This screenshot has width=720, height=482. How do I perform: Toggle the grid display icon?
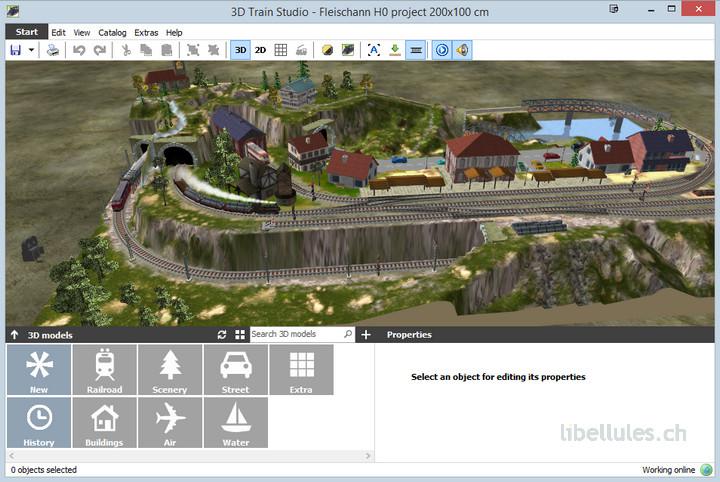tap(281, 50)
